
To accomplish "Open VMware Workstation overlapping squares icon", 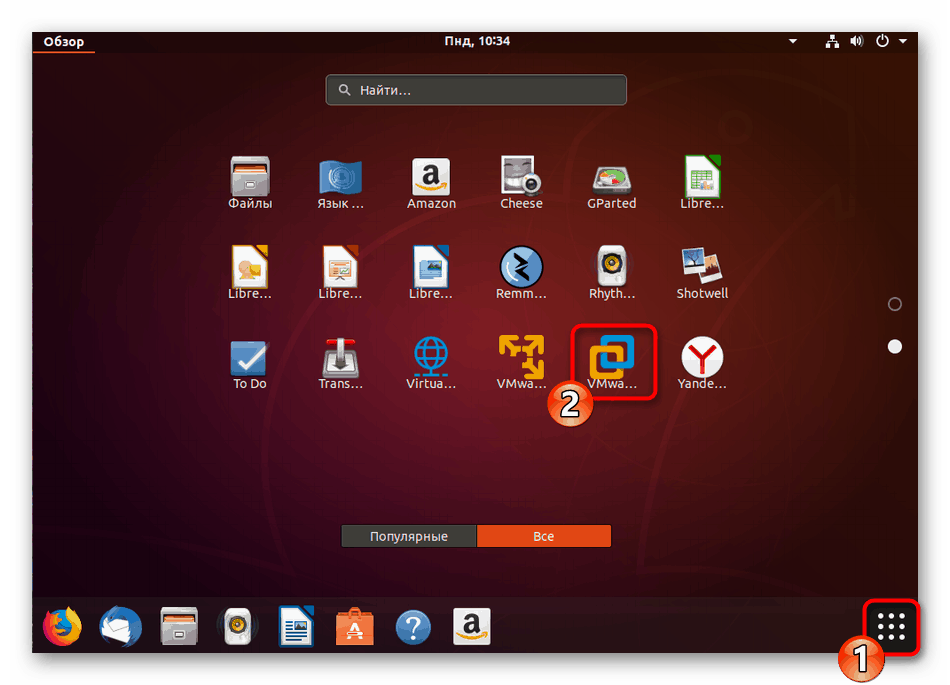I will pyautogui.click(x=612, y=362).
